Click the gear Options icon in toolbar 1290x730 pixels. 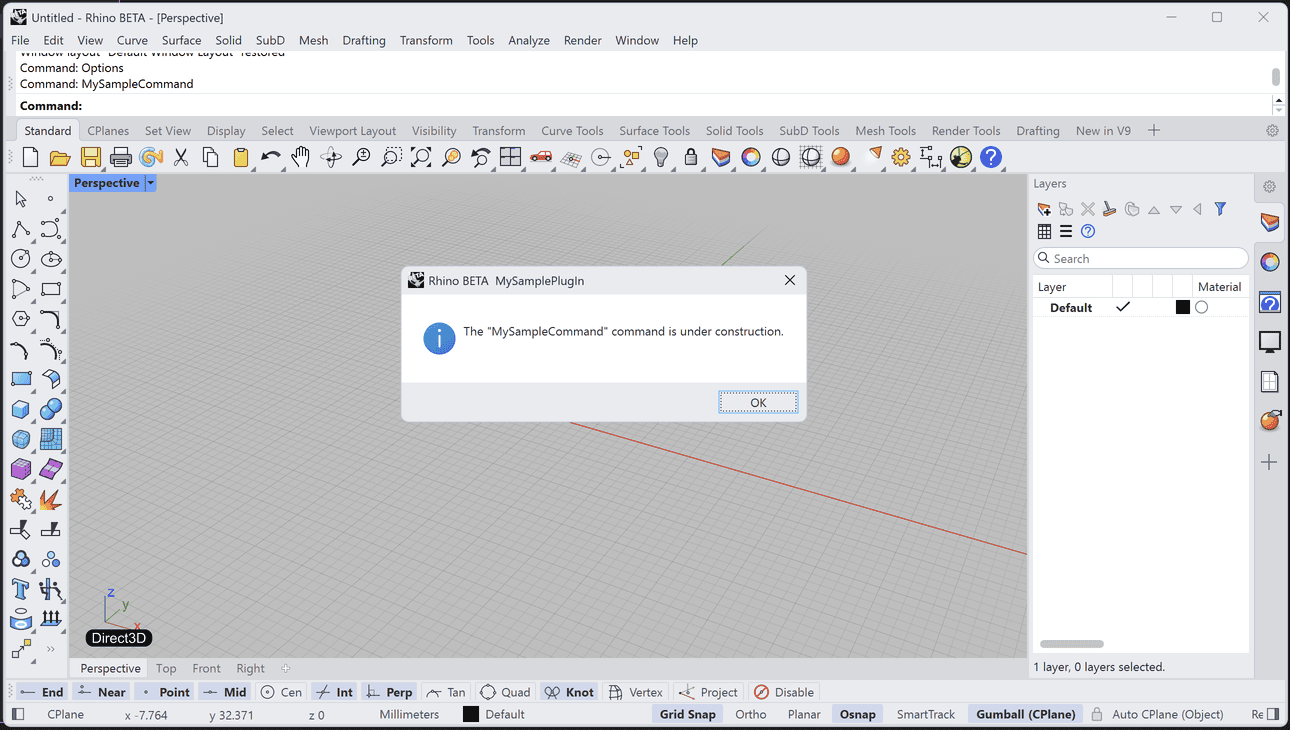click(x=901, y=157)
